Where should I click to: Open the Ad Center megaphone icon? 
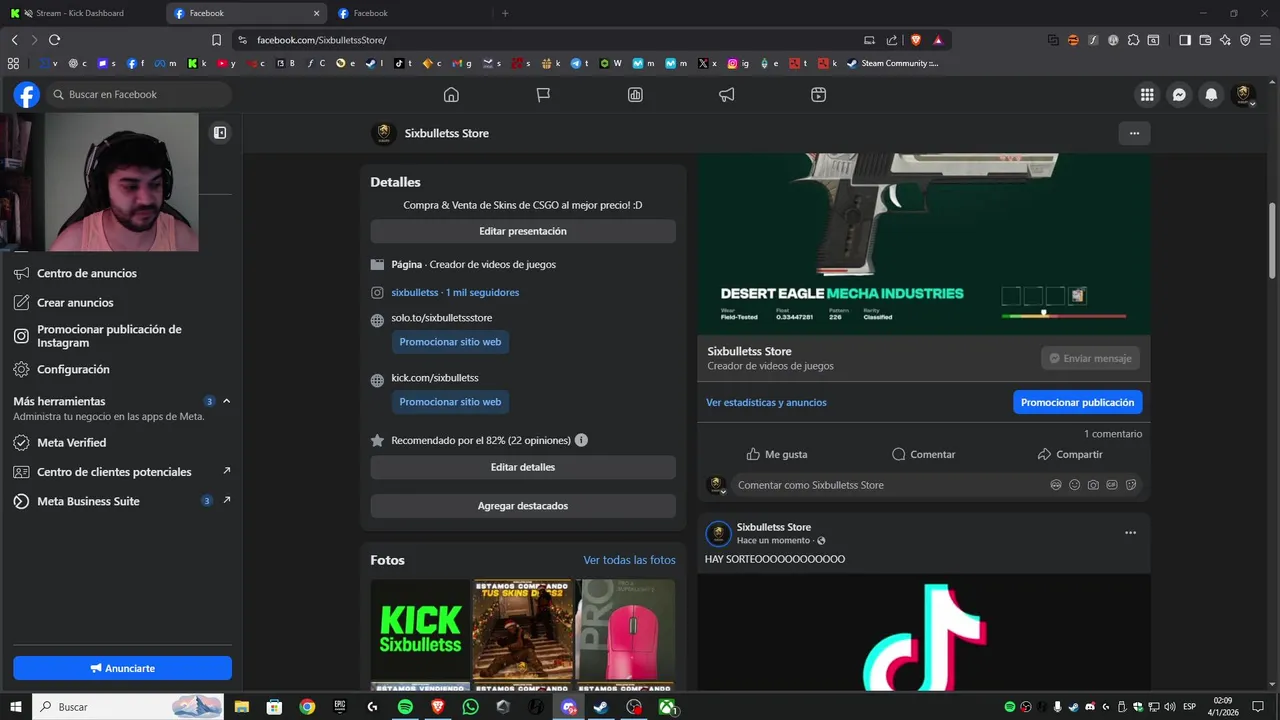pos(727,94)
